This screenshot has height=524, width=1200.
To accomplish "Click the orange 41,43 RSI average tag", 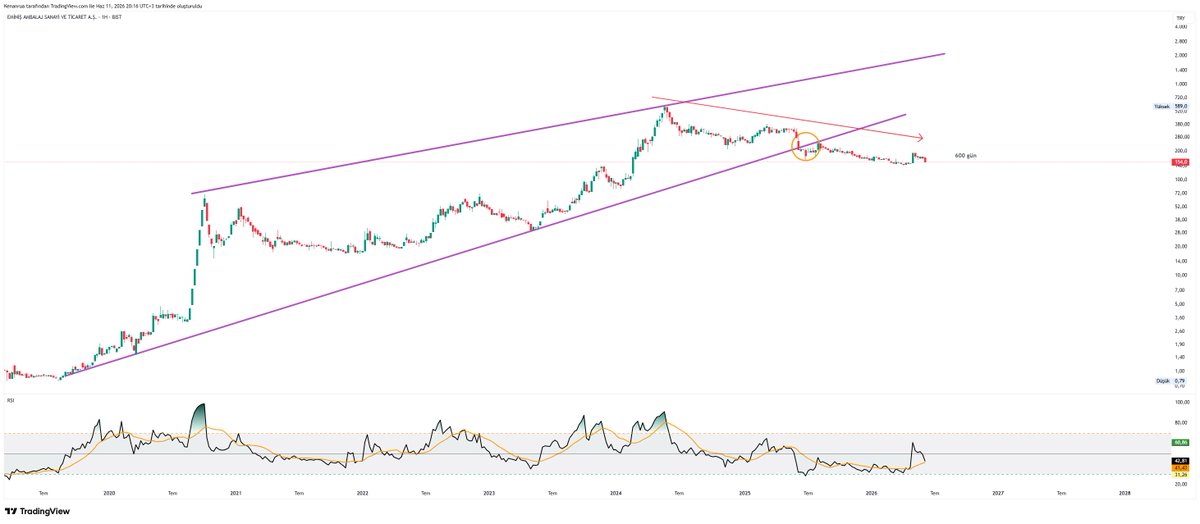I will click(1180, 466).
